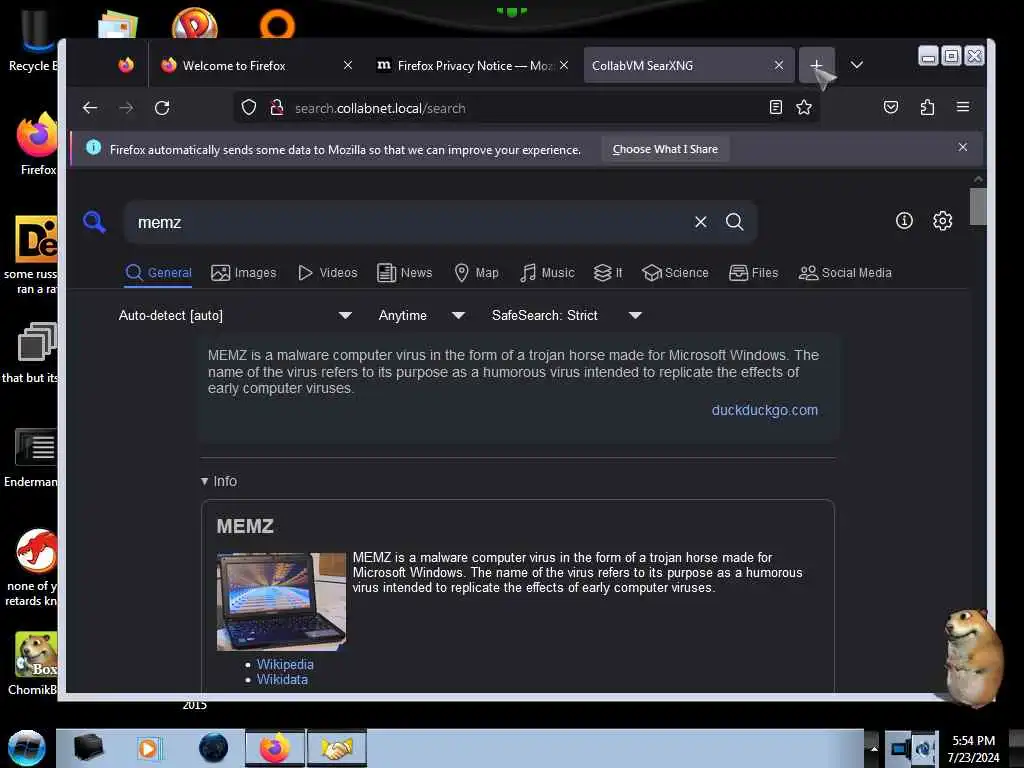
Task: Open the Pocket save icon
Action: click(891, 108)
